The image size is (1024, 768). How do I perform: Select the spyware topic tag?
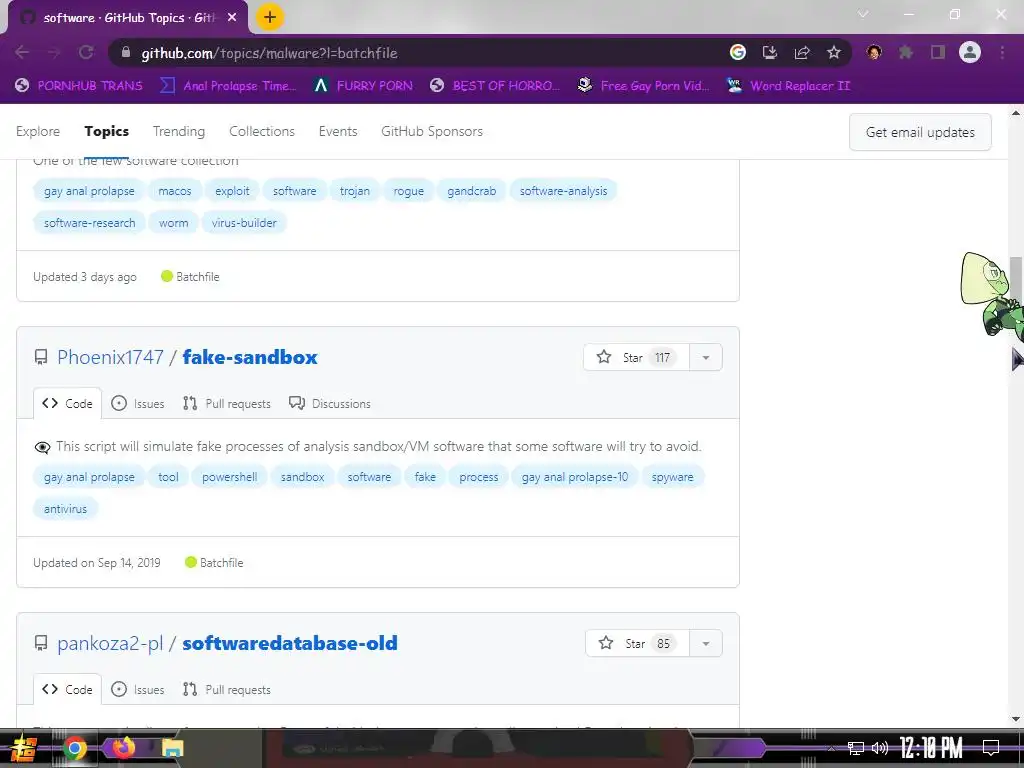[673, 477]
